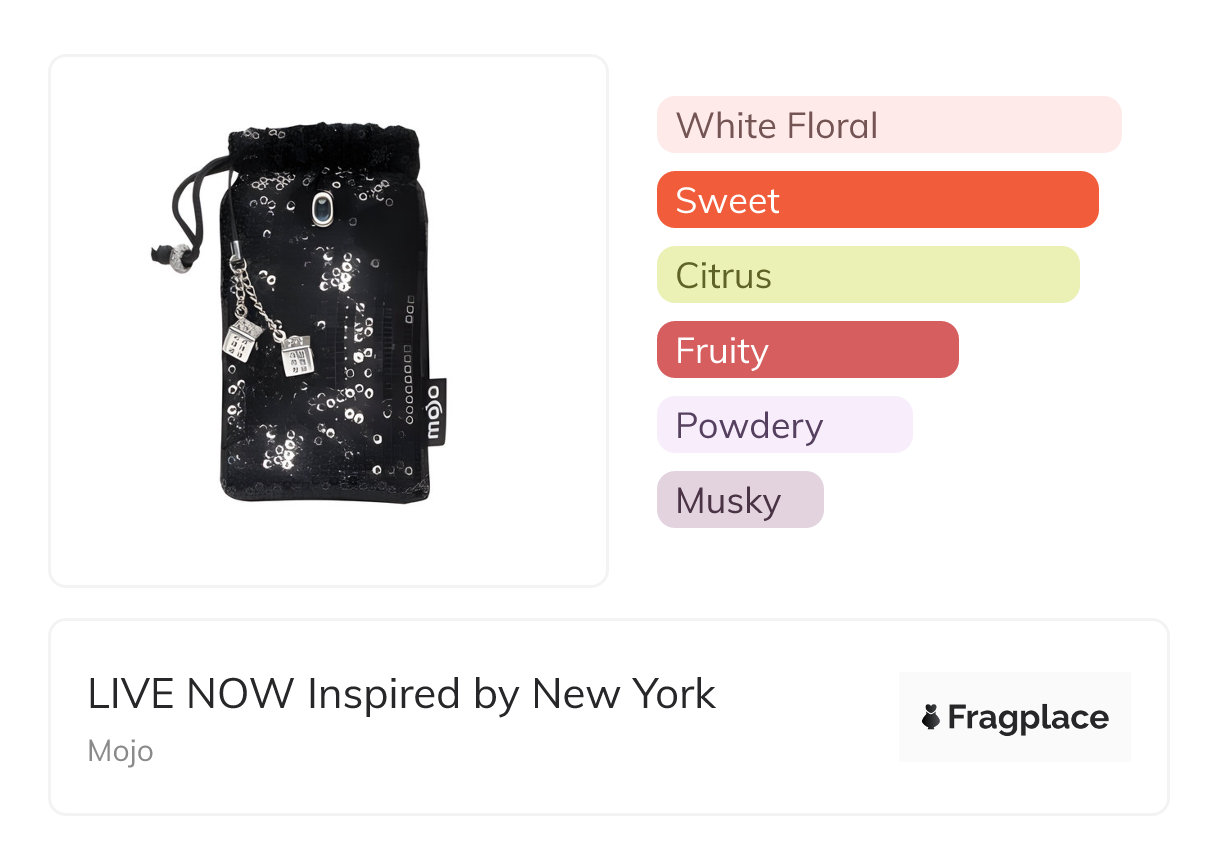This screenshot has height=864, width=1218.
Task: Click the Mojo brand name below title
Action: coord(120,750)
